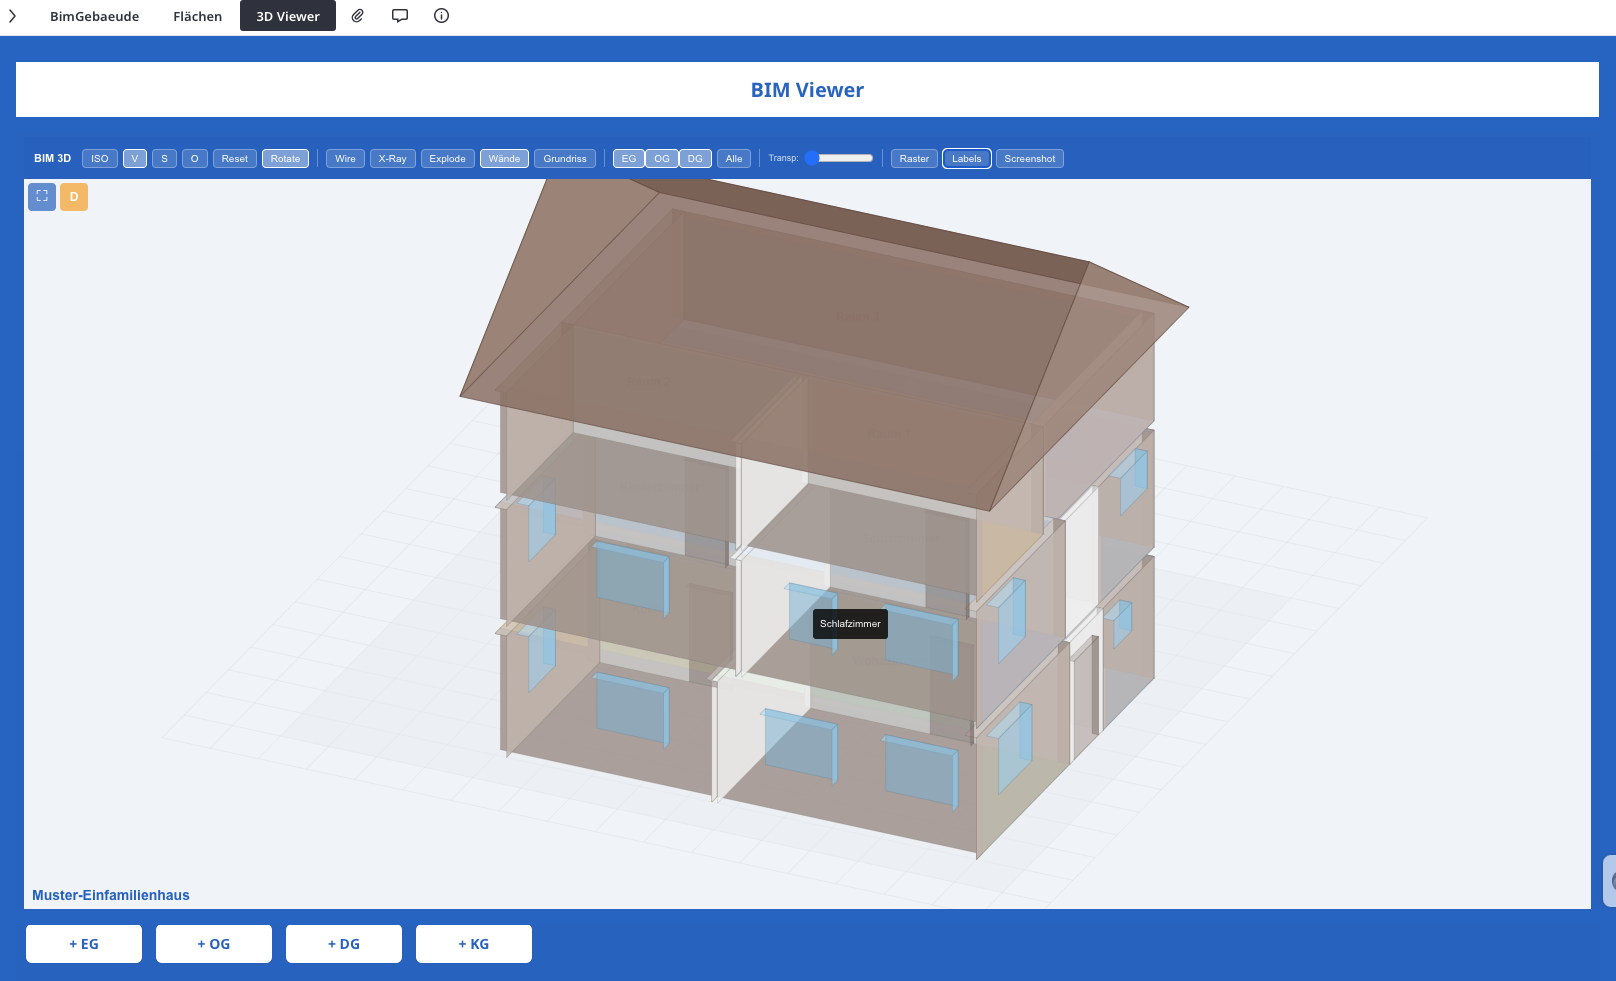Viewport: 1616px width, 981px height.
Task: Click the comment bubble icon in the header
Action: pyautogui.click(x=399, y=15)
